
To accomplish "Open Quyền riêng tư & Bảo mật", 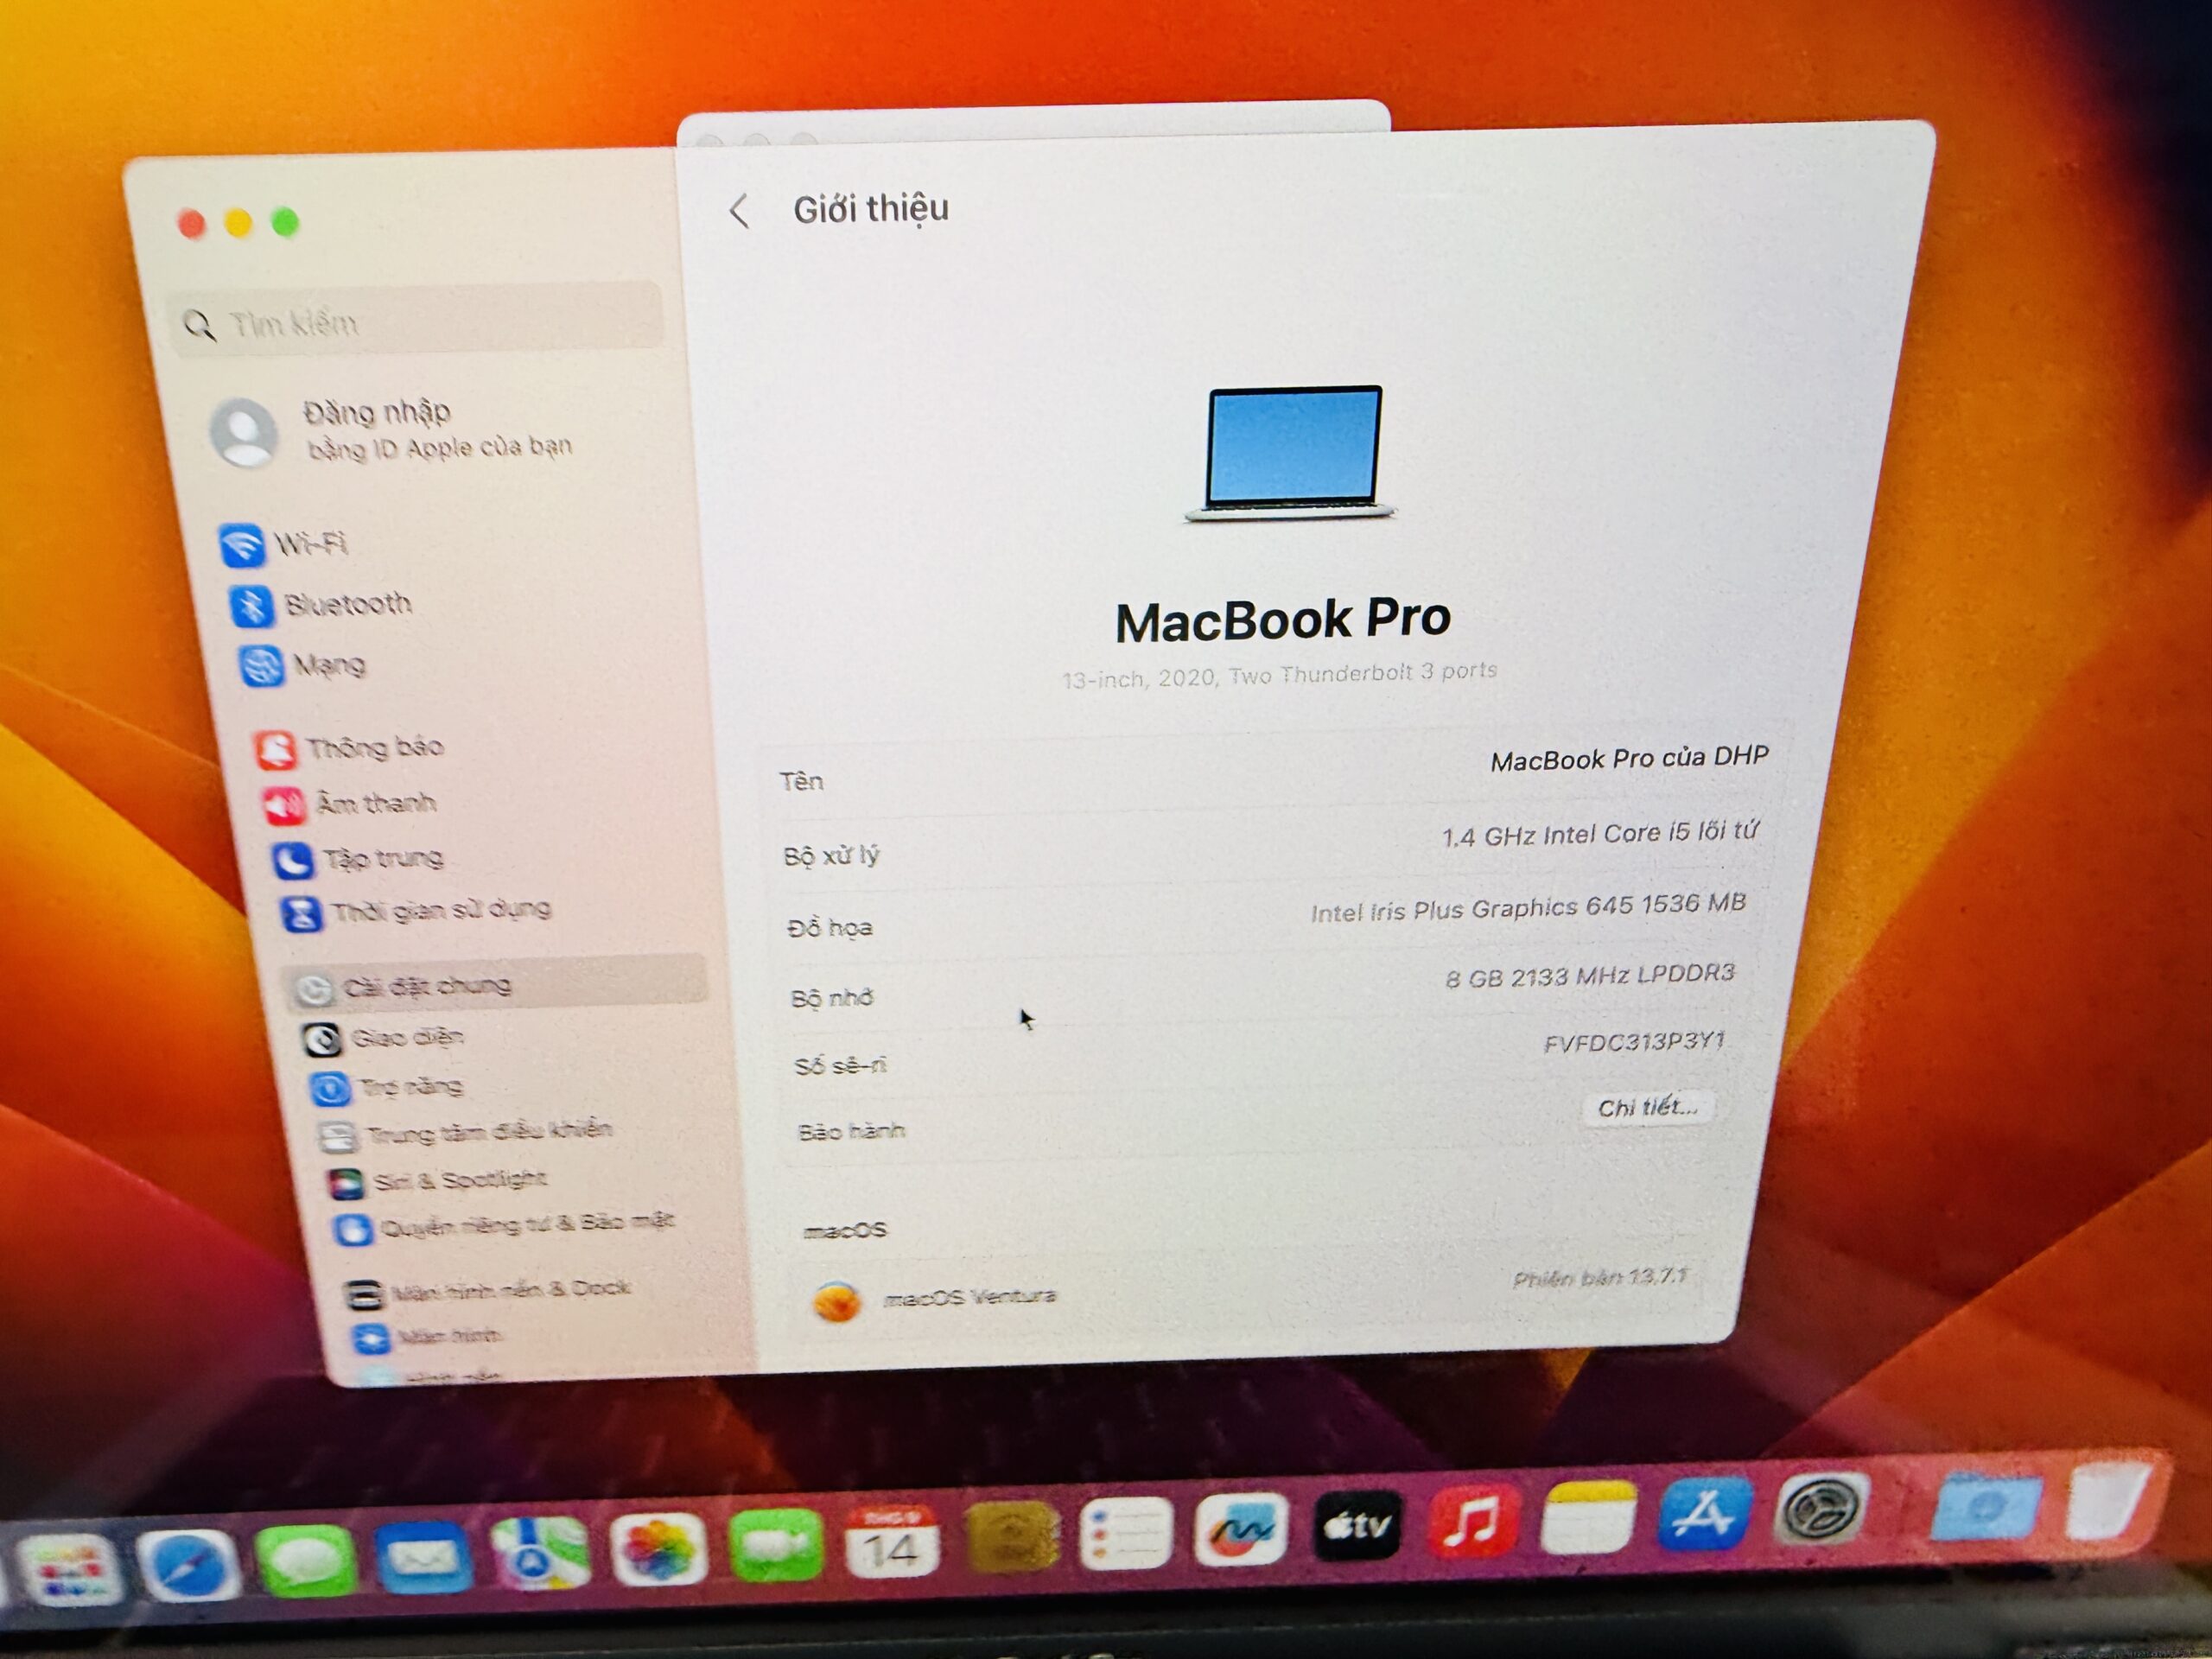I will point(504,1226).
